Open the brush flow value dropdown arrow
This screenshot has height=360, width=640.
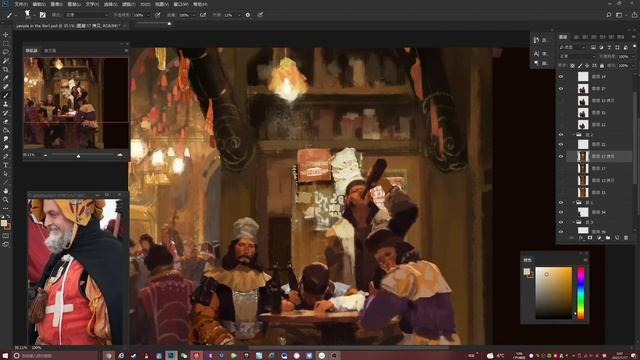coord(193,15)
